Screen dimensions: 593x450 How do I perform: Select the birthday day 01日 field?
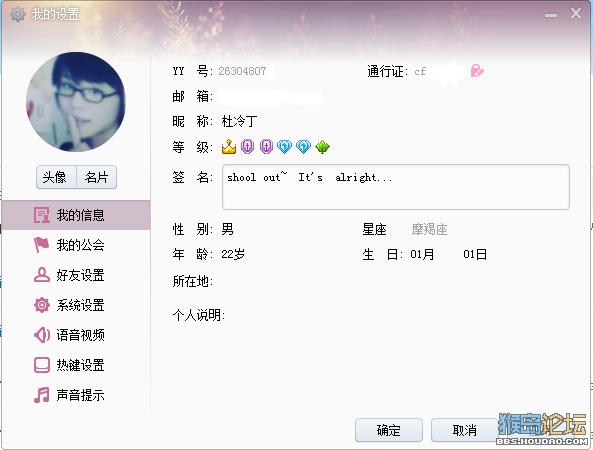coord(475,254)
